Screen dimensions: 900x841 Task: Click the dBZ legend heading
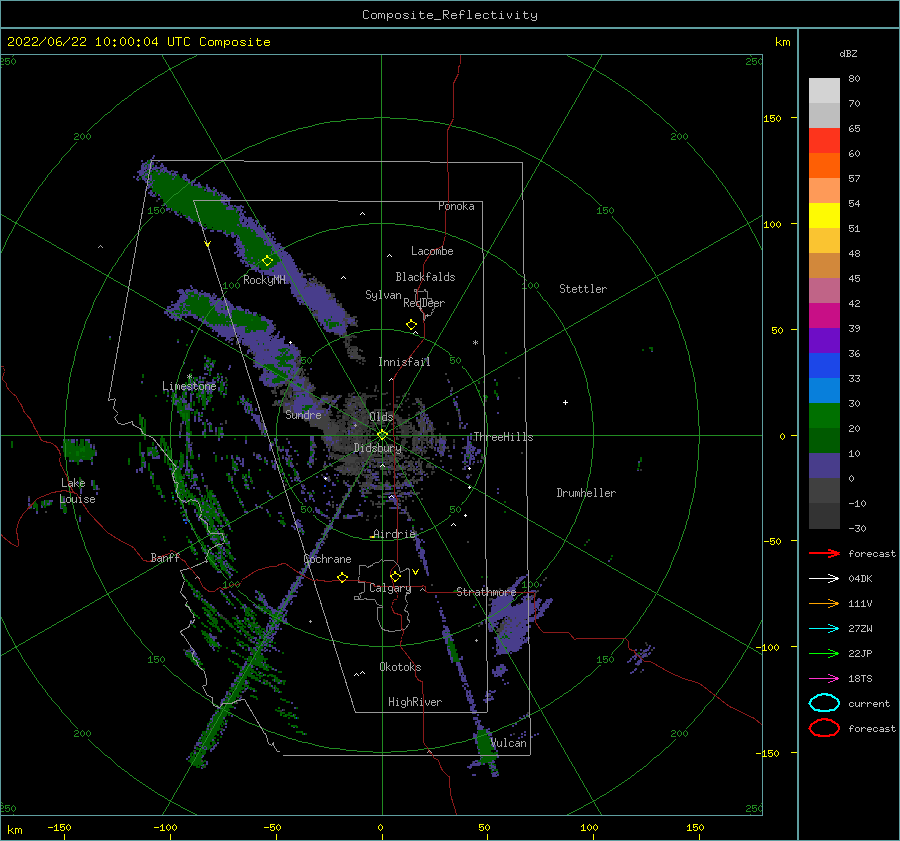pyautogui.click(x=848, y=53)
